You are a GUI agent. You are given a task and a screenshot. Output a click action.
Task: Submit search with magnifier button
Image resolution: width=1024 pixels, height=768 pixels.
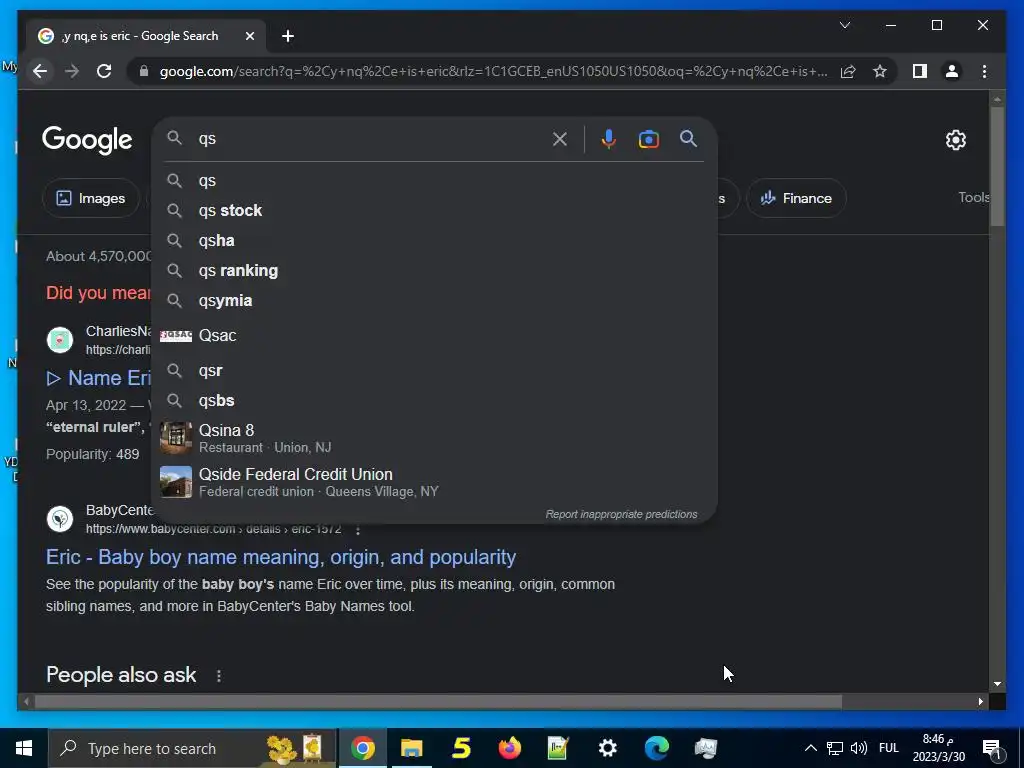(x=688, y=138)
